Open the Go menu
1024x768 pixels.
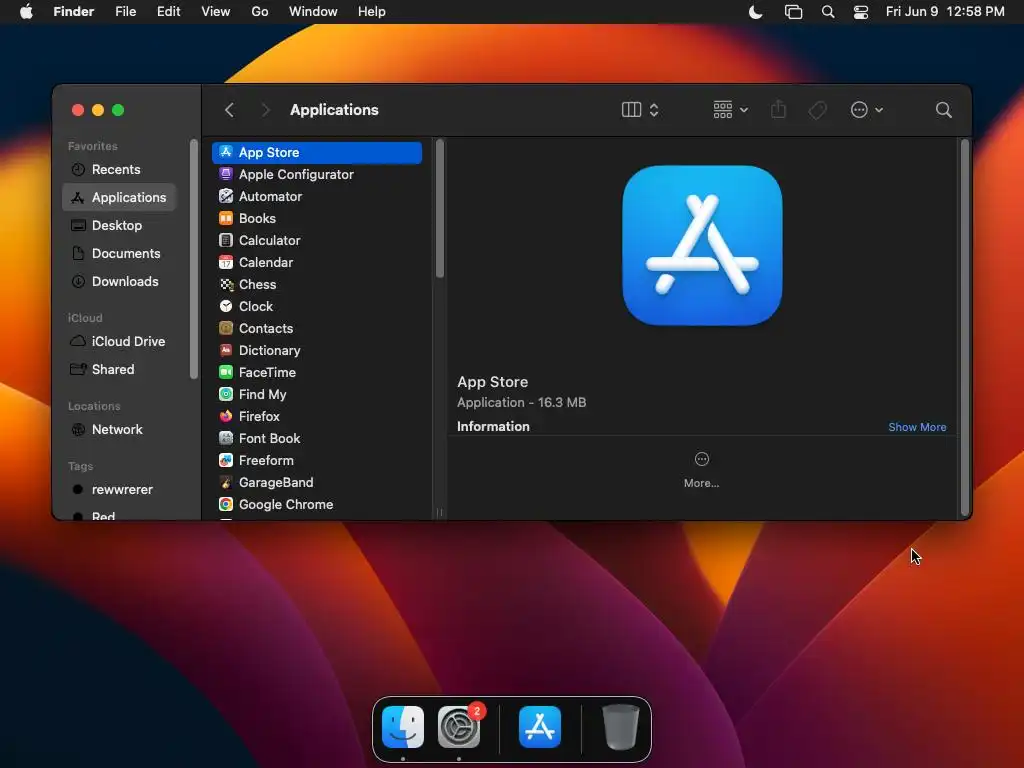click(260, 12)
